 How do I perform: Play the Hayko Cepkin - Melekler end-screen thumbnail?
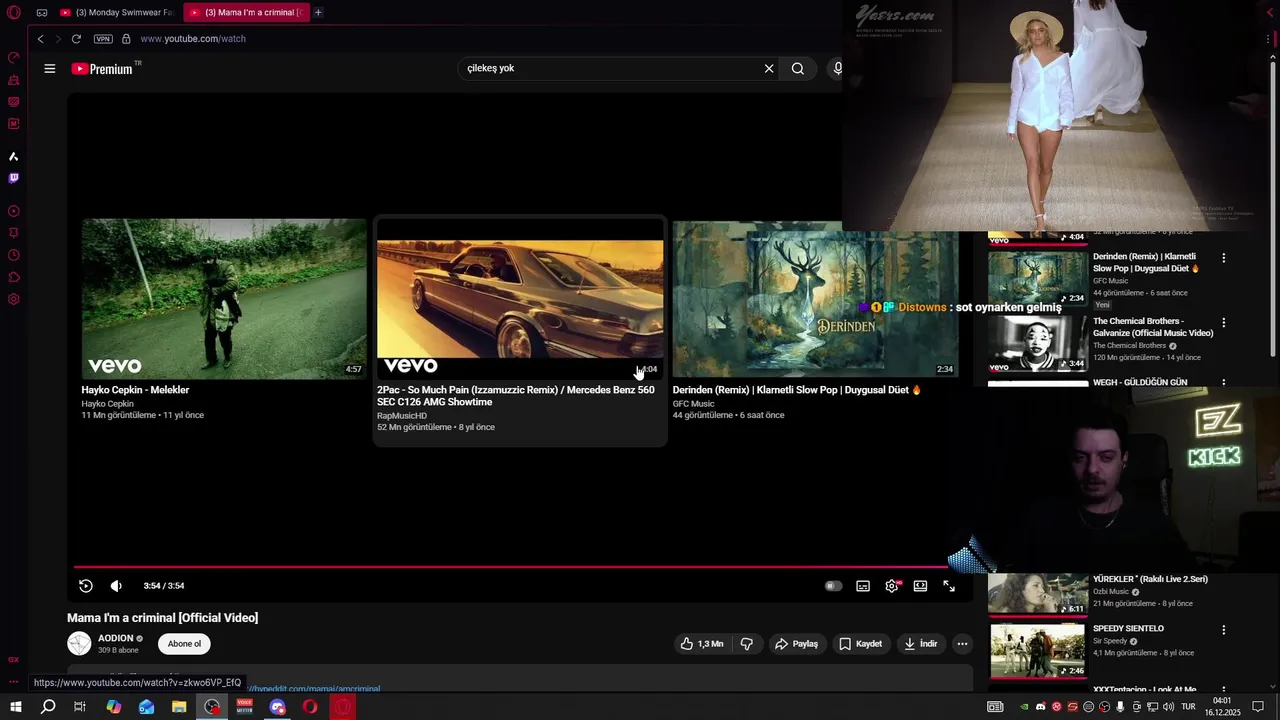pos(224,299)
